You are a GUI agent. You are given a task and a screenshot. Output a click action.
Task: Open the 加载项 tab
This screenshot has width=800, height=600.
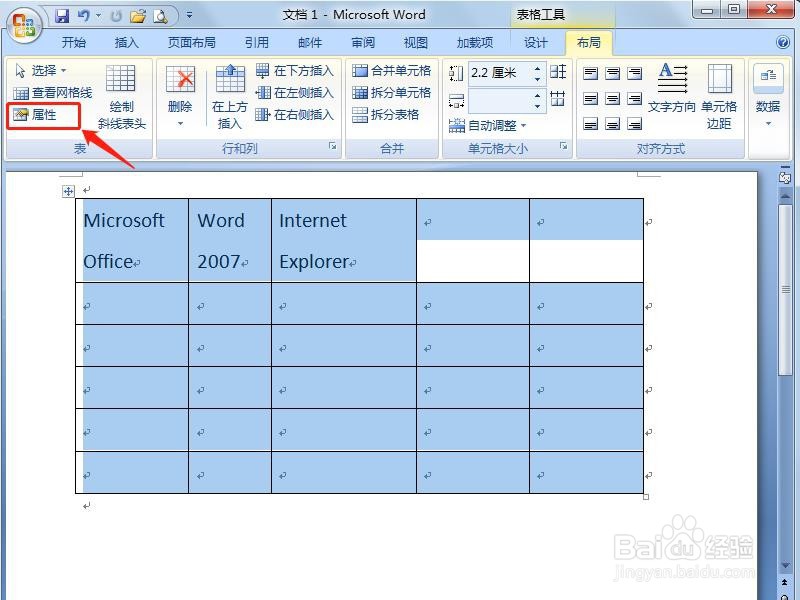point(474,42)
